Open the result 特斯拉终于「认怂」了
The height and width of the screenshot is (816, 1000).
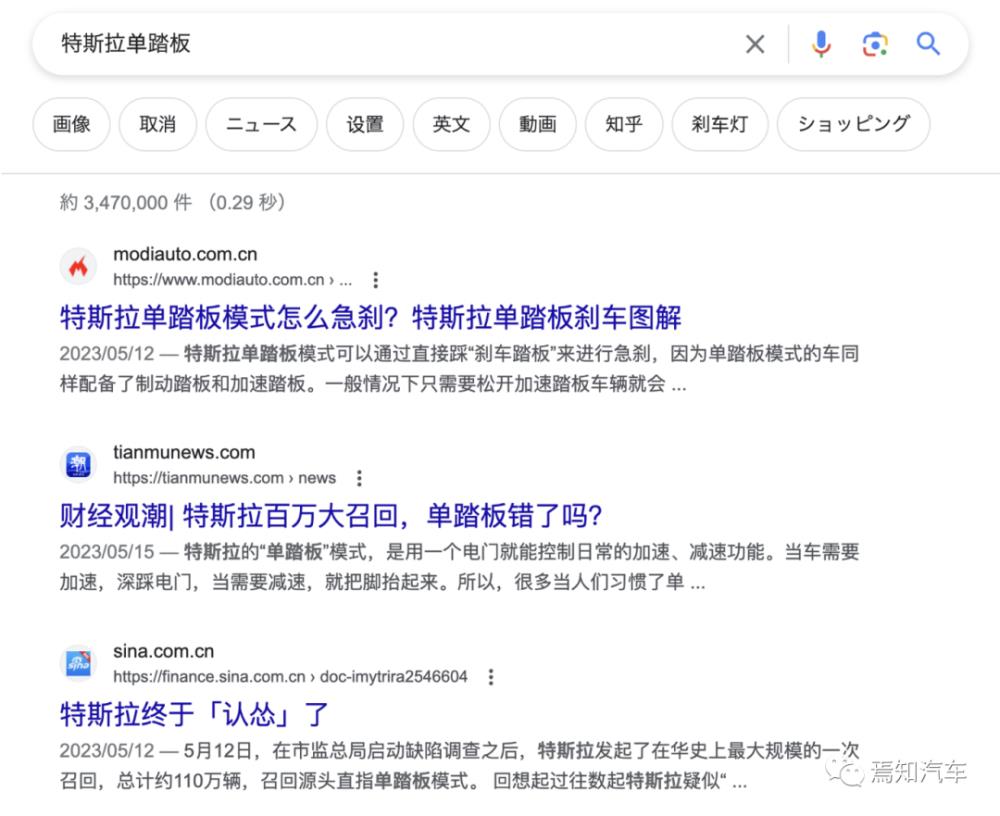point(194,714)
